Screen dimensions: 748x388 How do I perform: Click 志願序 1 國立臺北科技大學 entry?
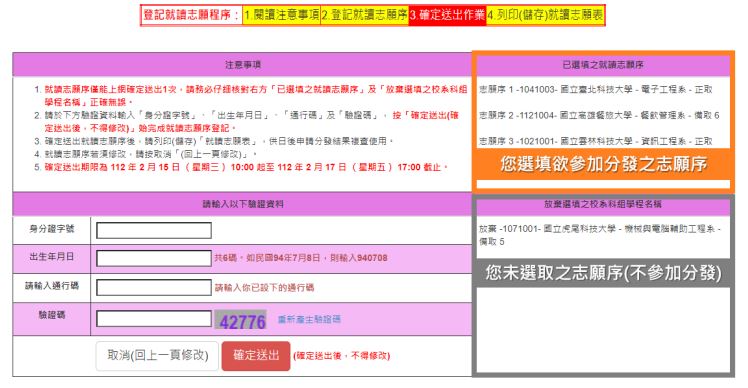click(595, 89)
